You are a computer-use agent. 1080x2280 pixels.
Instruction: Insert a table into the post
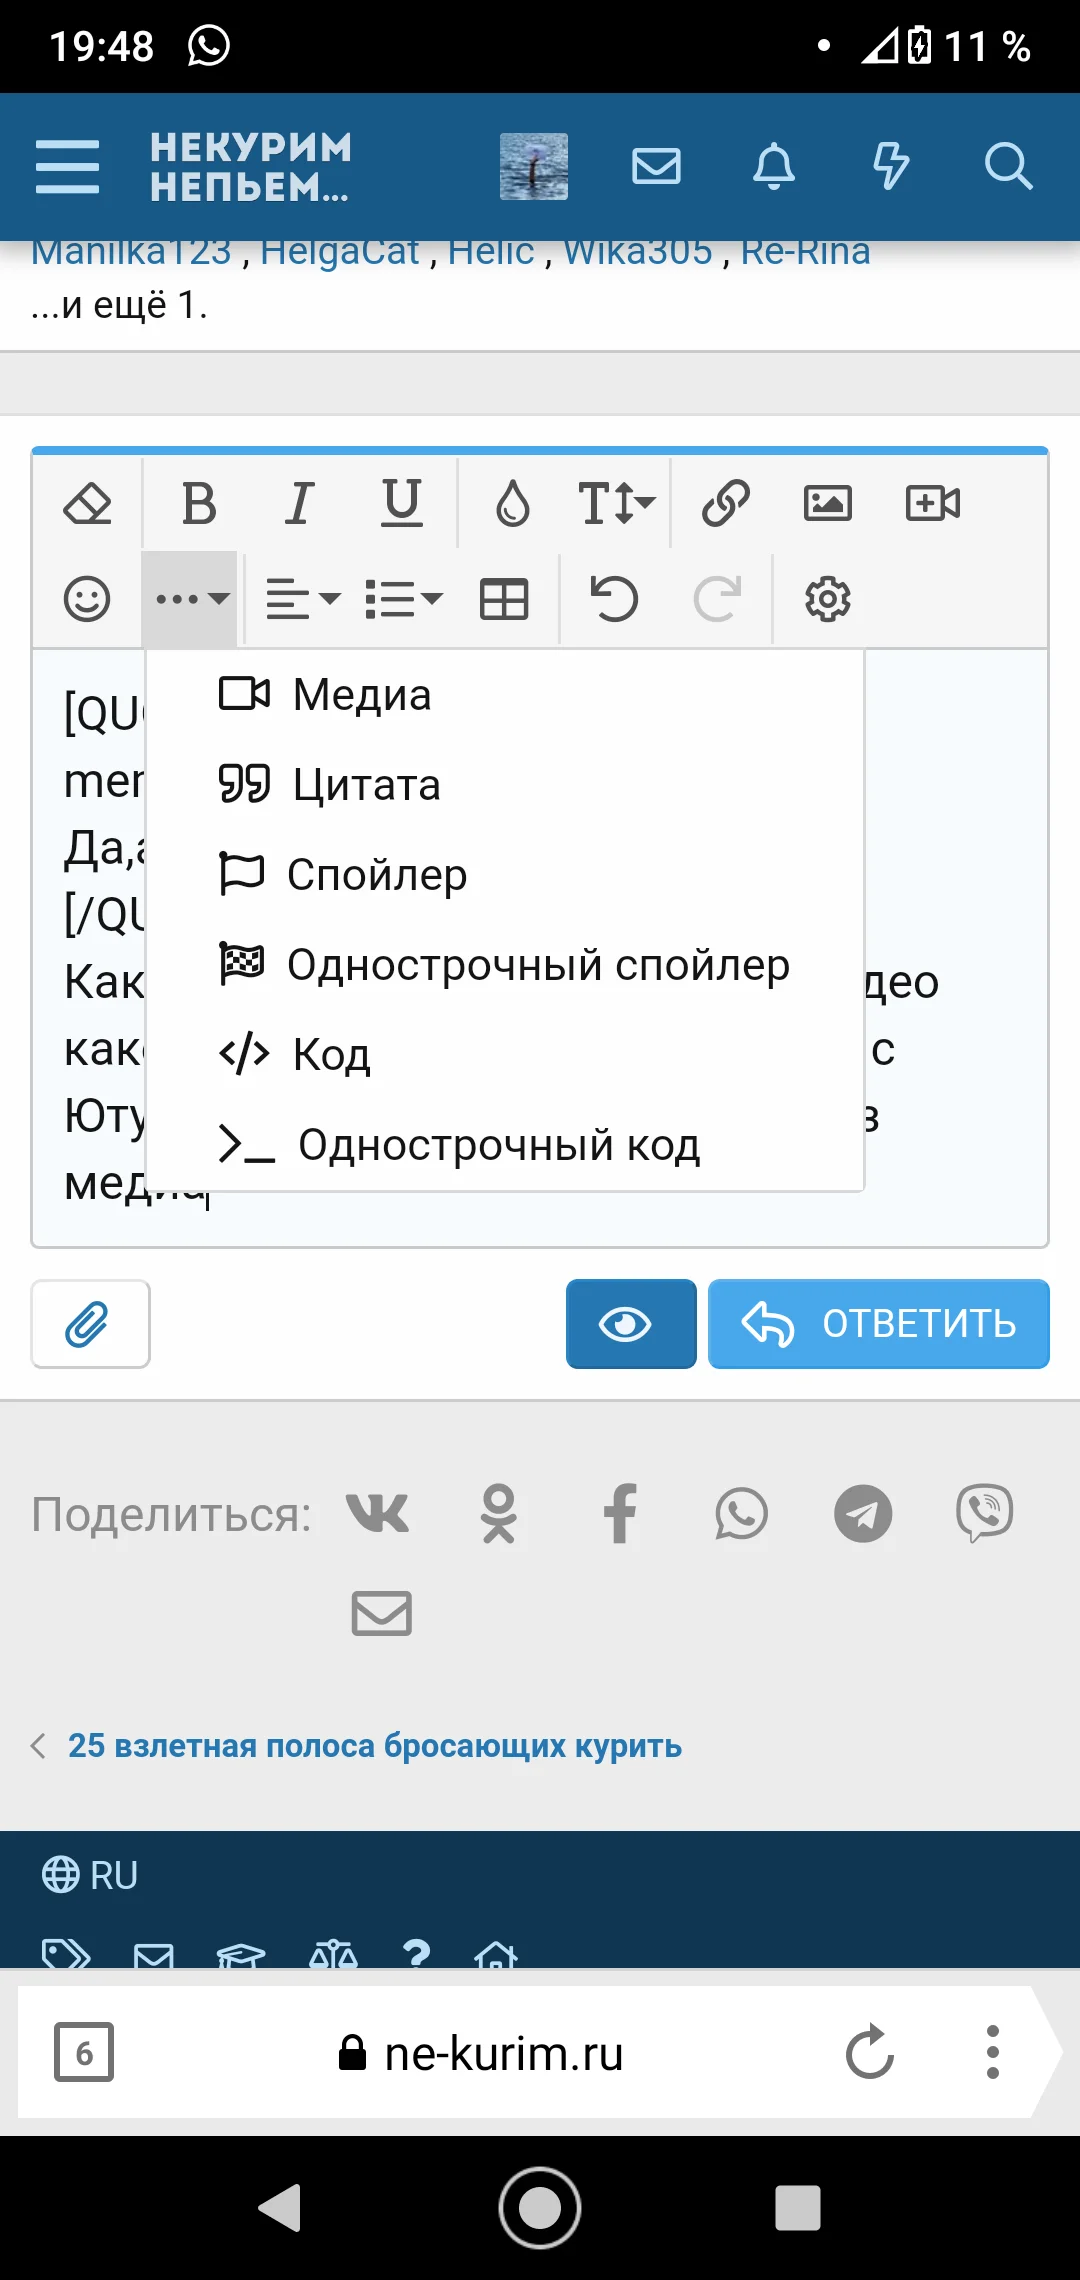click(503, 598)
